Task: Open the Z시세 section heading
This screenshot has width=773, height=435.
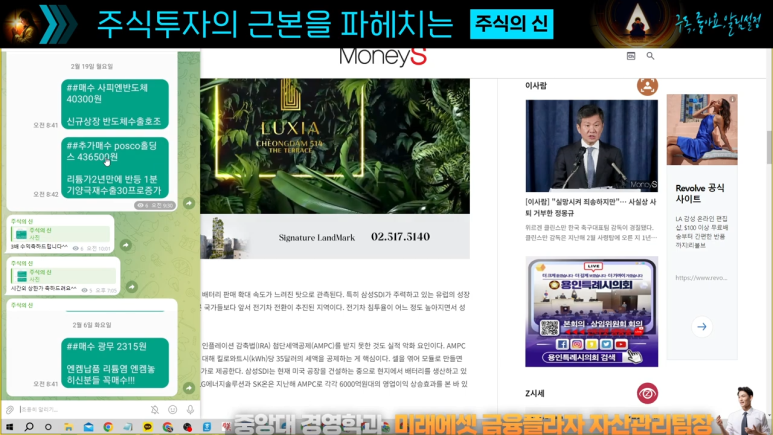Action: point(535,394)
